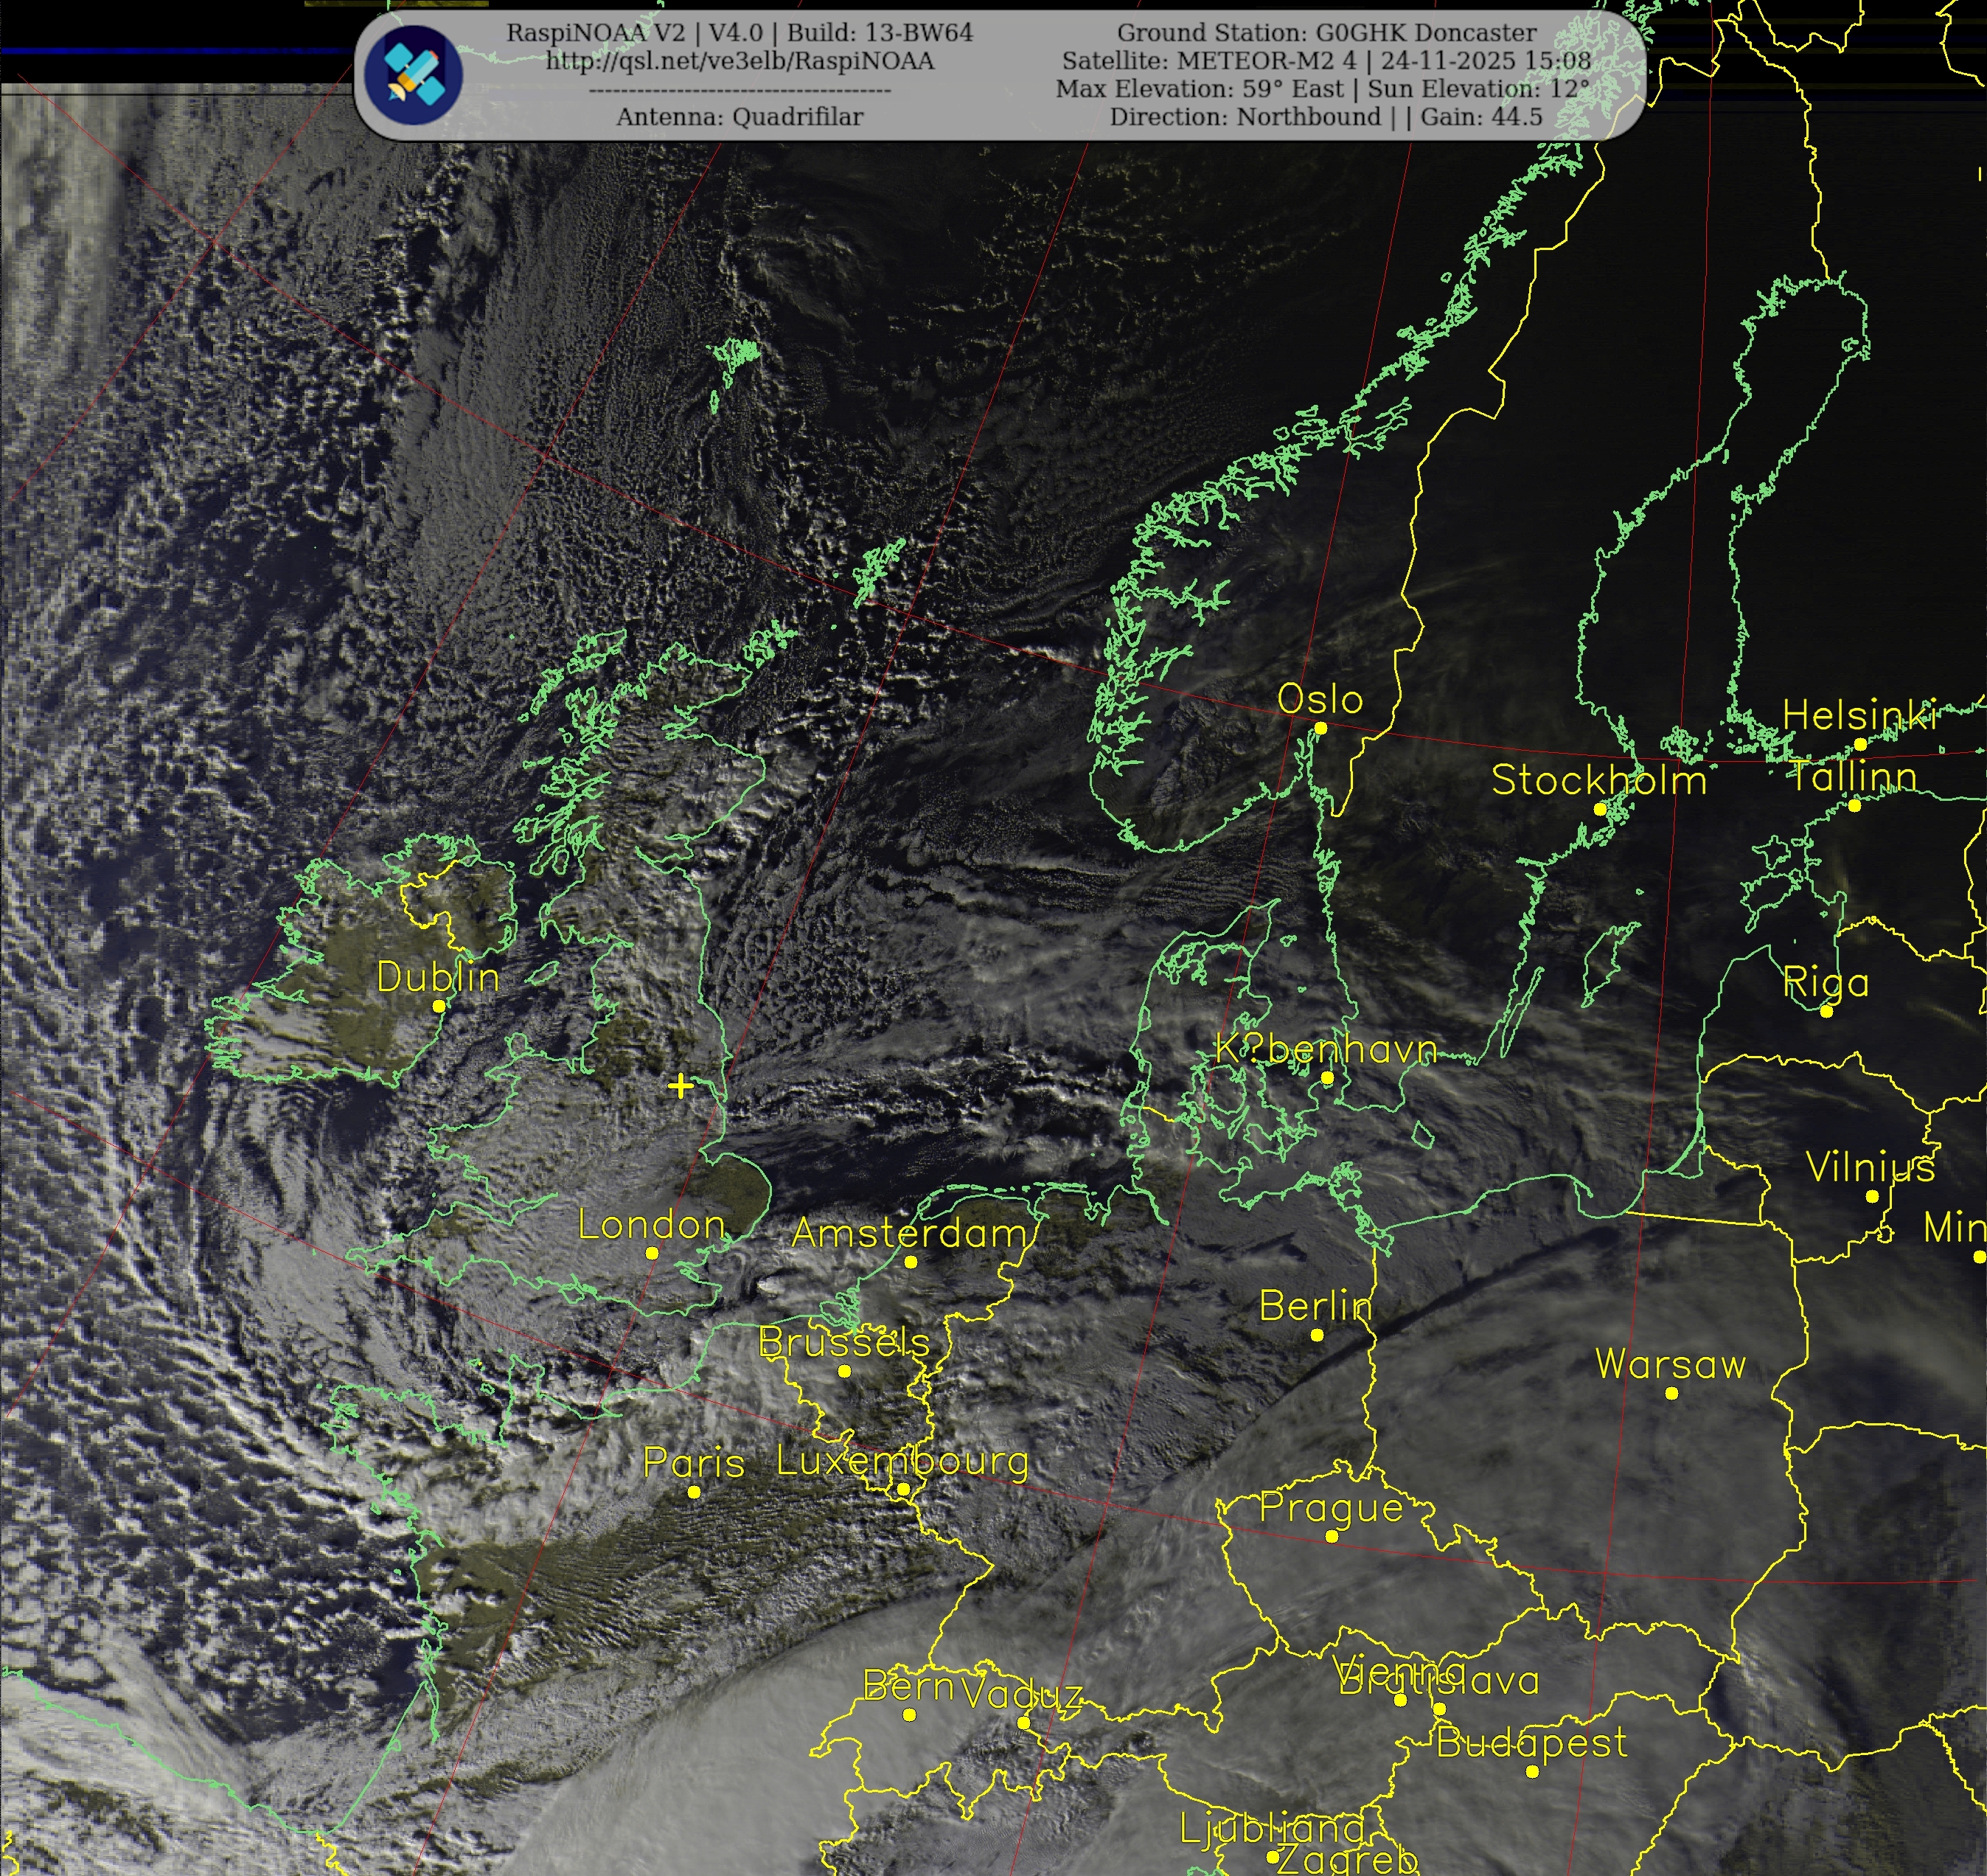Click the Dublin city dot marker

(x=438, y=1006)
